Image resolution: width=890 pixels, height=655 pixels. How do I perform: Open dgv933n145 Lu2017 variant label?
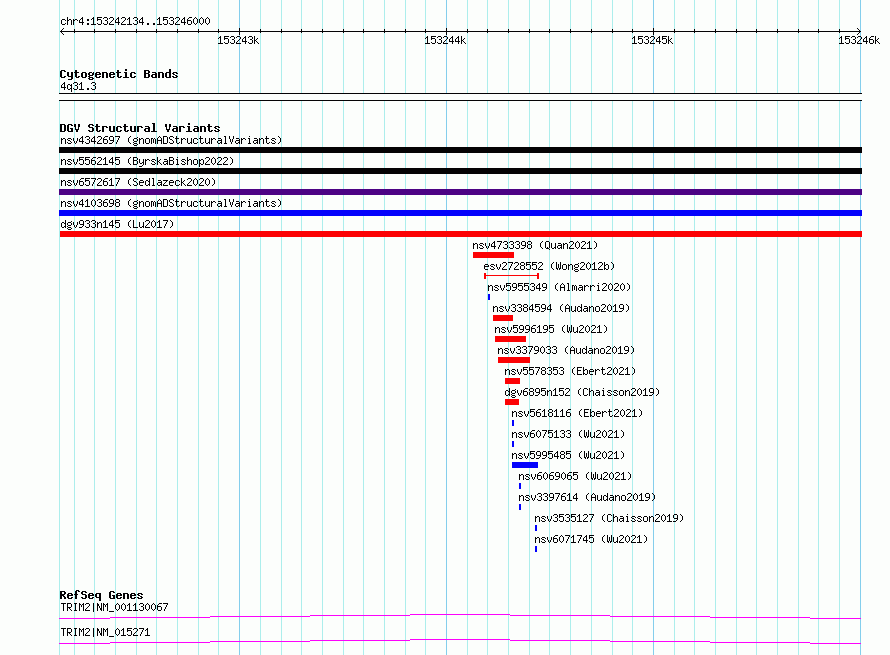[x=117, y=224]
